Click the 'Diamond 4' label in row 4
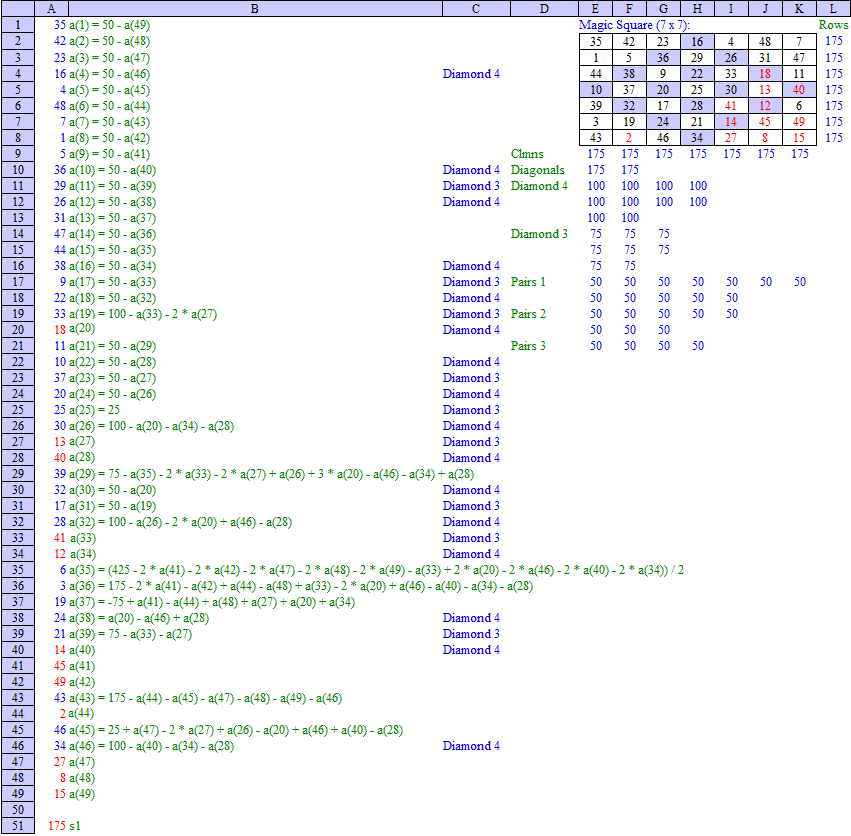The width and height of the screenshot is (851, 836). (471, 74)
